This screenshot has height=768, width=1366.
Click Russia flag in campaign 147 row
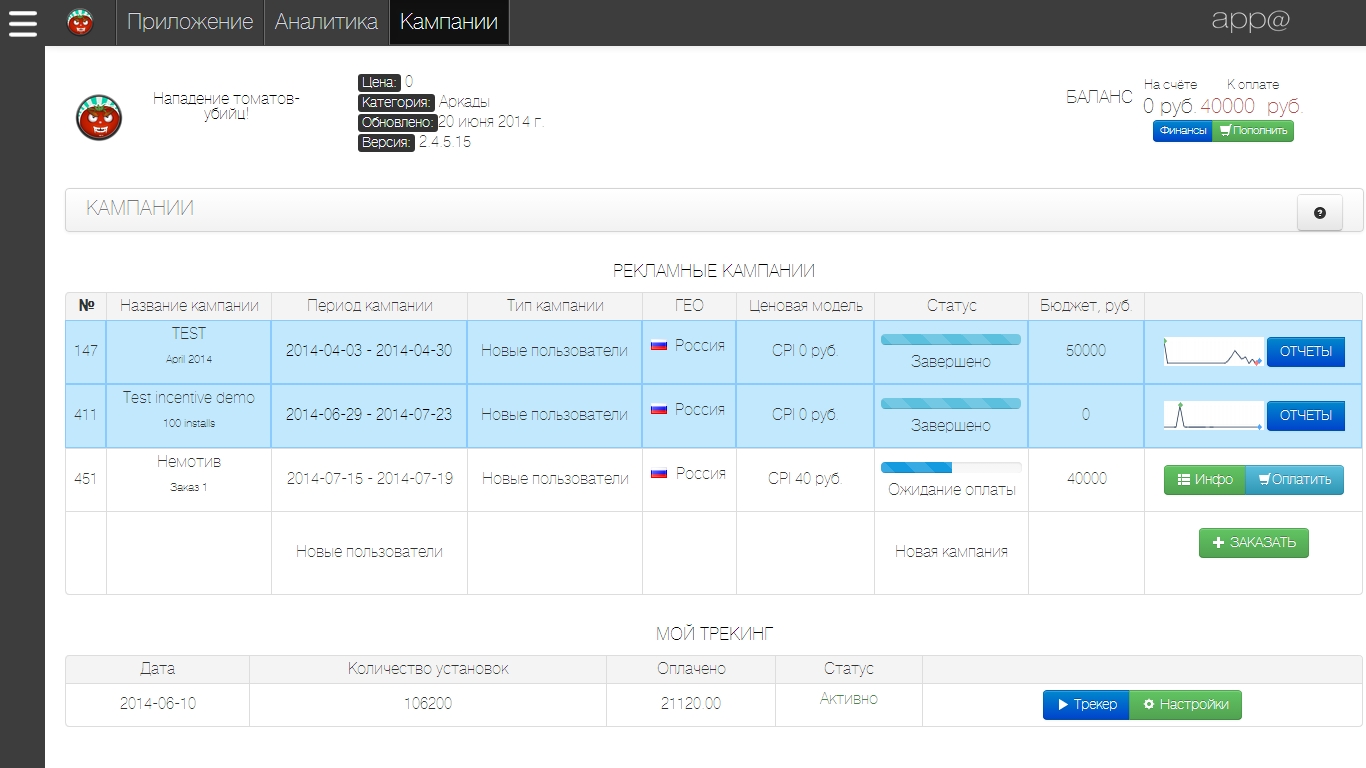pos(659,345)
